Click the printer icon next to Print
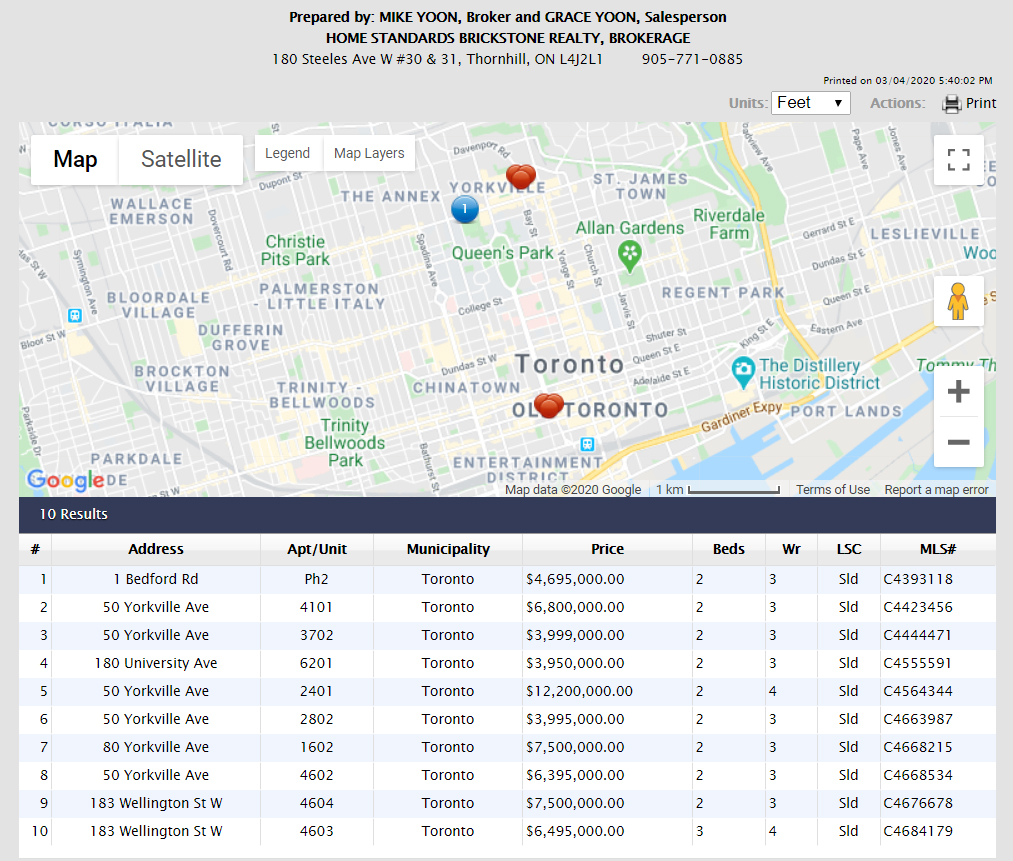This screenshot has height=861, width=1013. [951, 103]
